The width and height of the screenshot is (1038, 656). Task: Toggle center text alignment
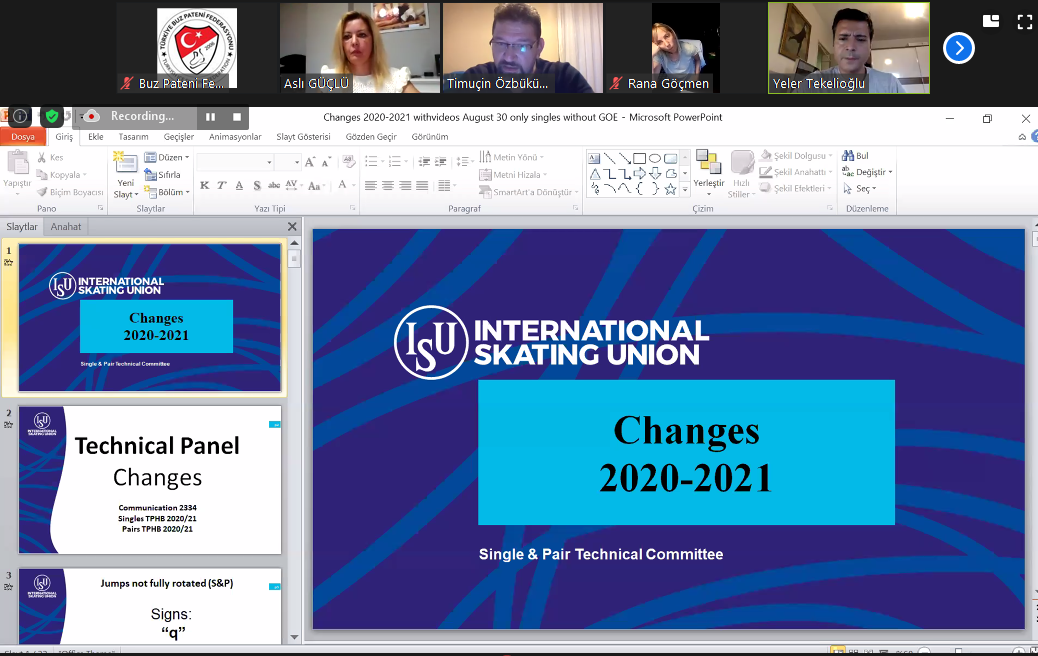pos(388,185)
